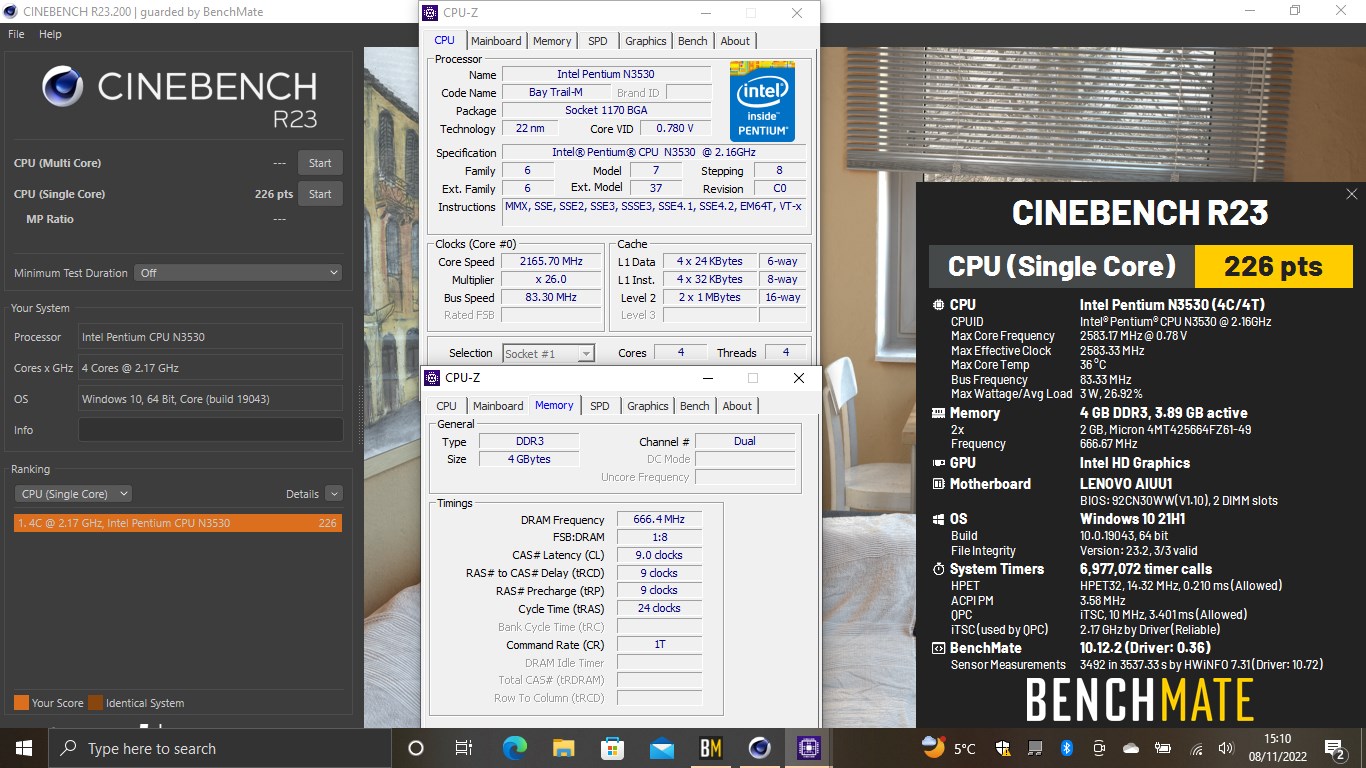Open File Explorer from the taskbar
1366x768 pixels.
coord(564,748)
